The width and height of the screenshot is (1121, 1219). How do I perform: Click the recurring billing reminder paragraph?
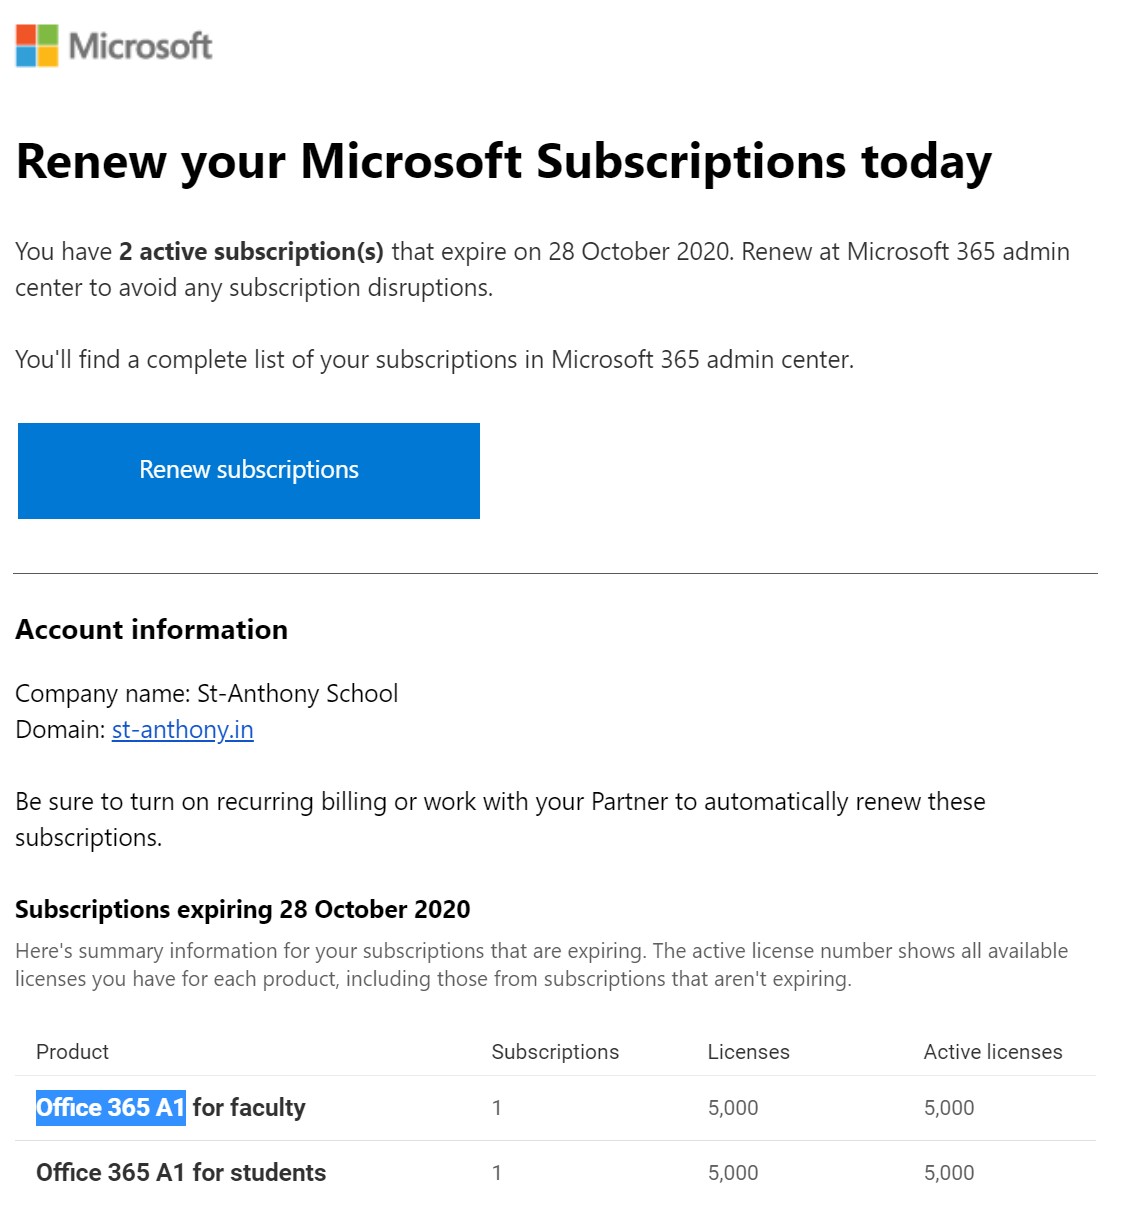(x=500, y=819)
